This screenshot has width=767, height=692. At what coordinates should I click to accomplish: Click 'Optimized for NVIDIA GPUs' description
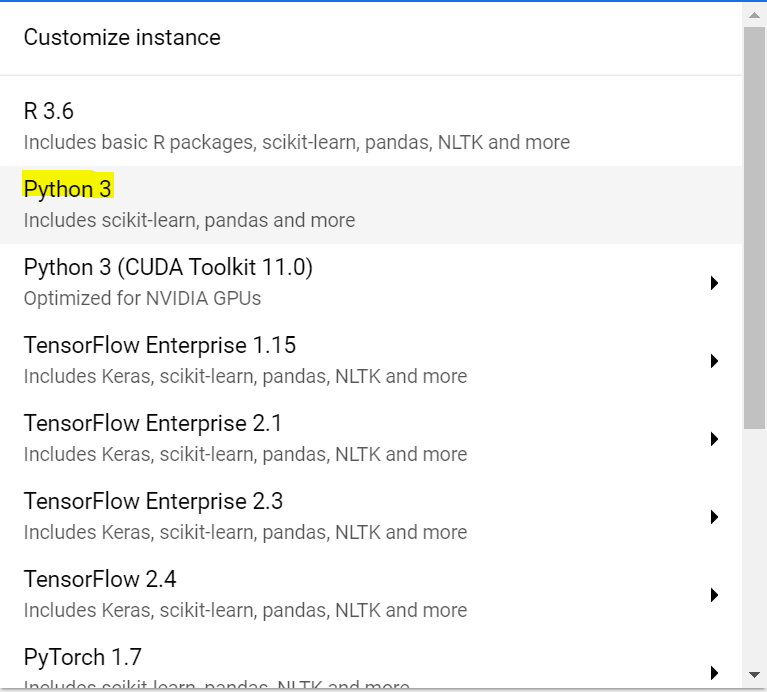point(142,298)
